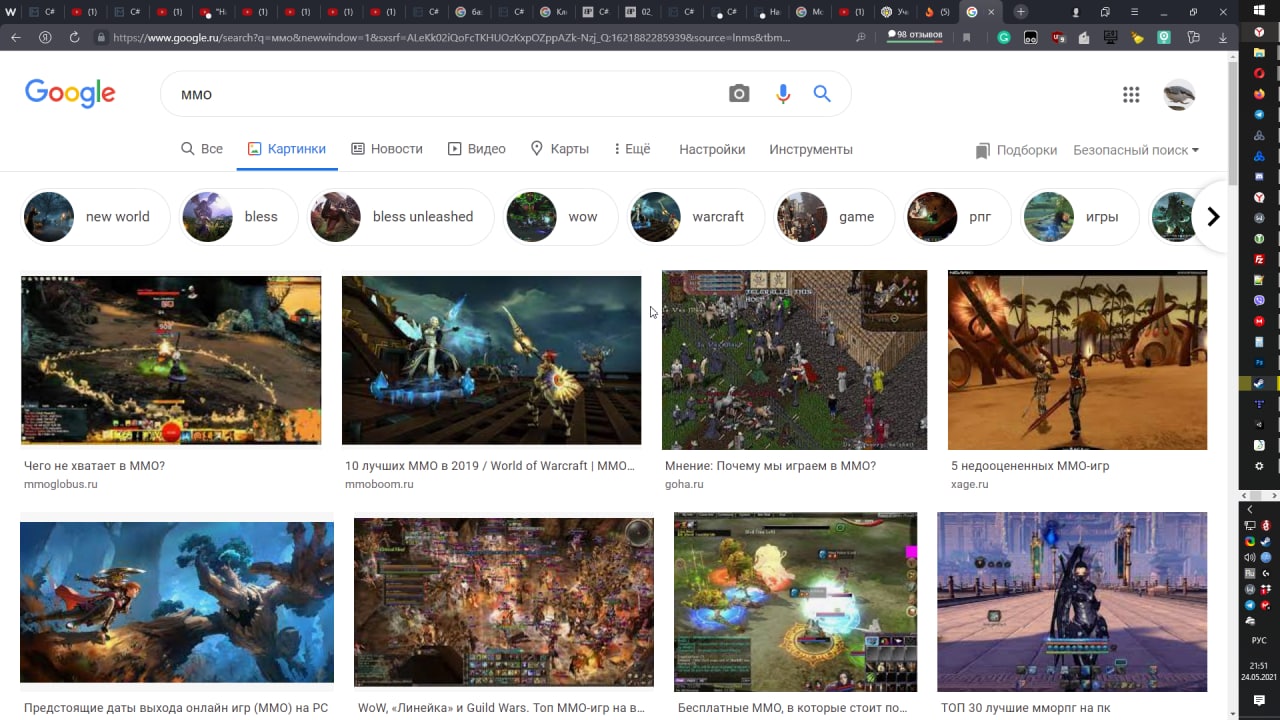1280x720 pixels.
Task: Open the xage.ru source link
Action: (970, 484)
